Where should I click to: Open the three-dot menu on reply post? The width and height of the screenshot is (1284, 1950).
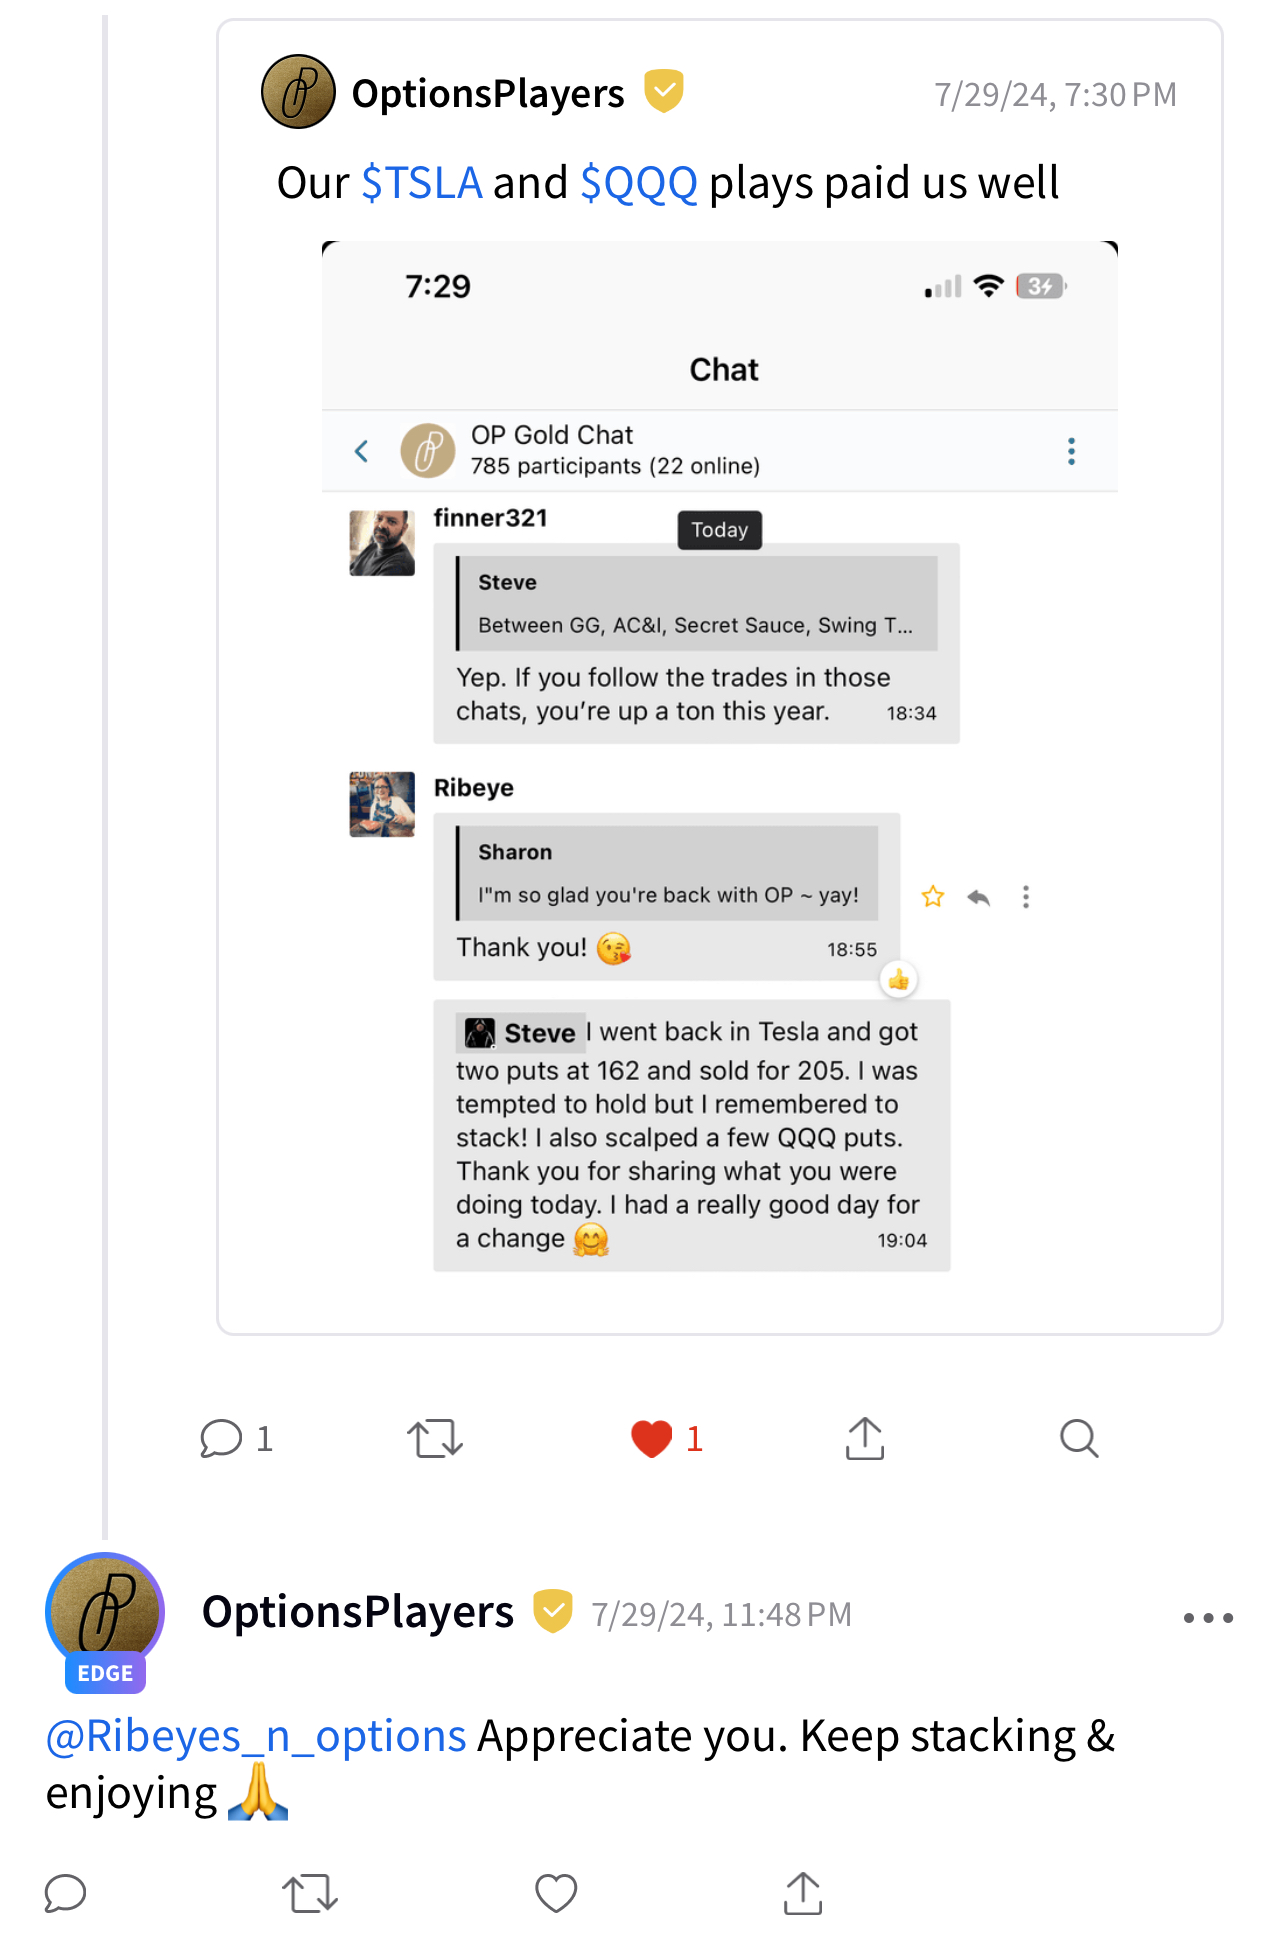tap(1208, 1617)
